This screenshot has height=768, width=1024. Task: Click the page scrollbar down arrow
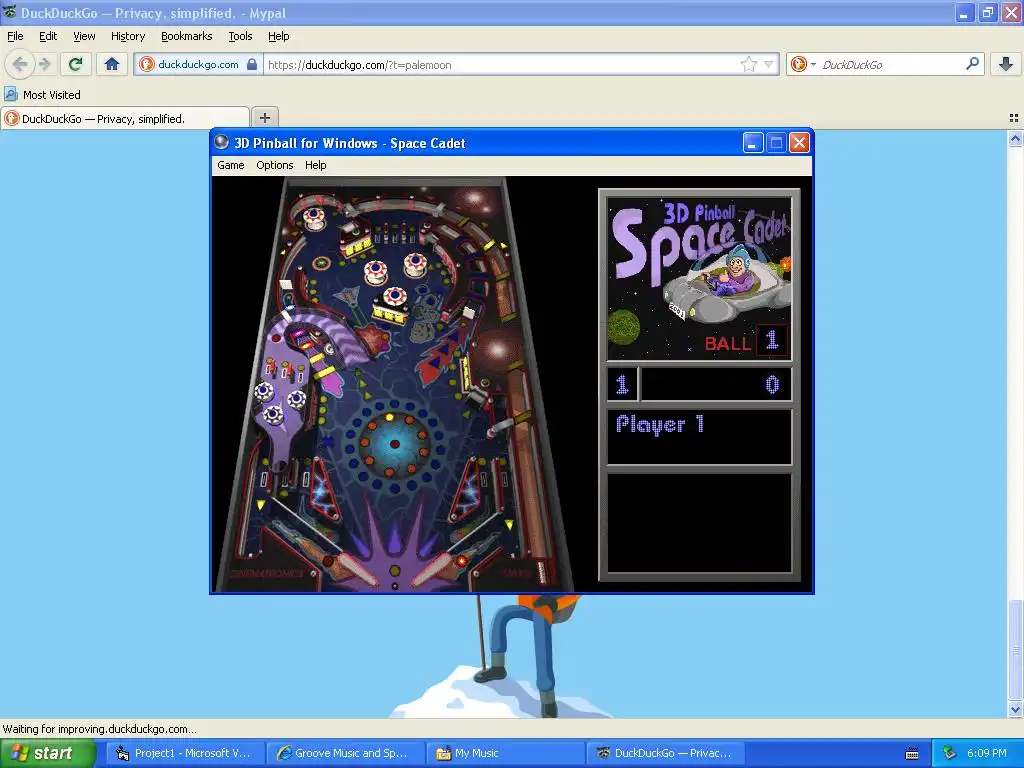[x=1015, y=709]
